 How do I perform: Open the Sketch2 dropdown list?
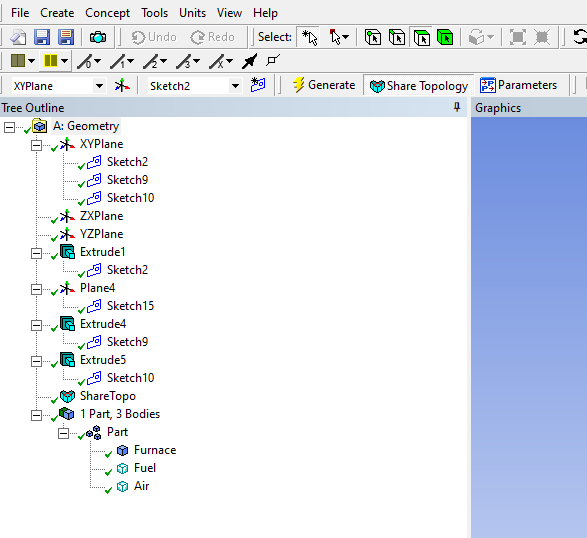click(235, 86)
